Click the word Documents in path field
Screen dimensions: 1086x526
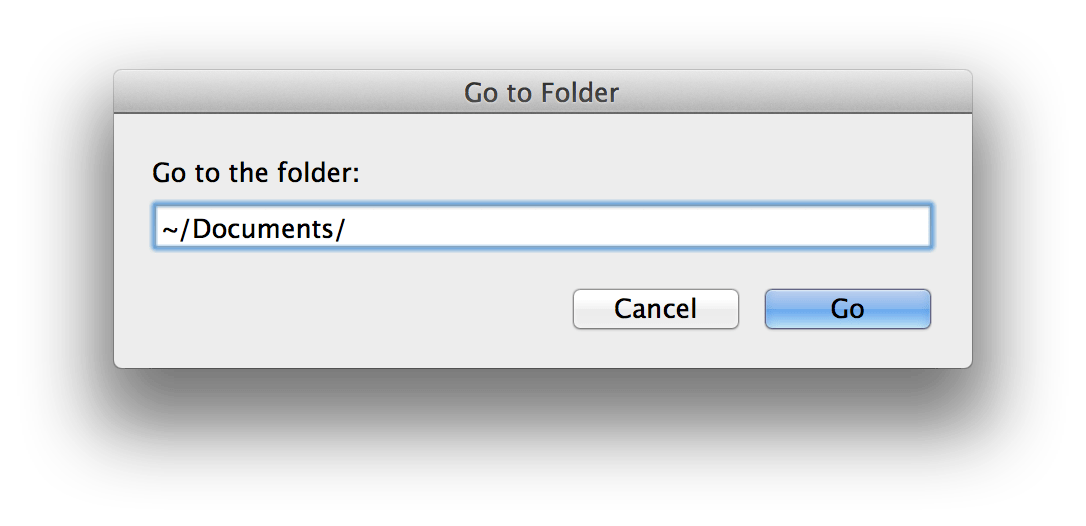[263, 229]
